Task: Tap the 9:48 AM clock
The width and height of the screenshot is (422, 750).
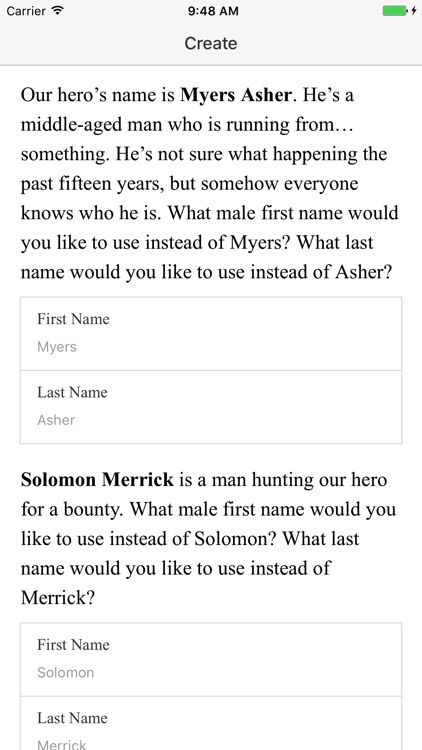Action: click(213, 11)
